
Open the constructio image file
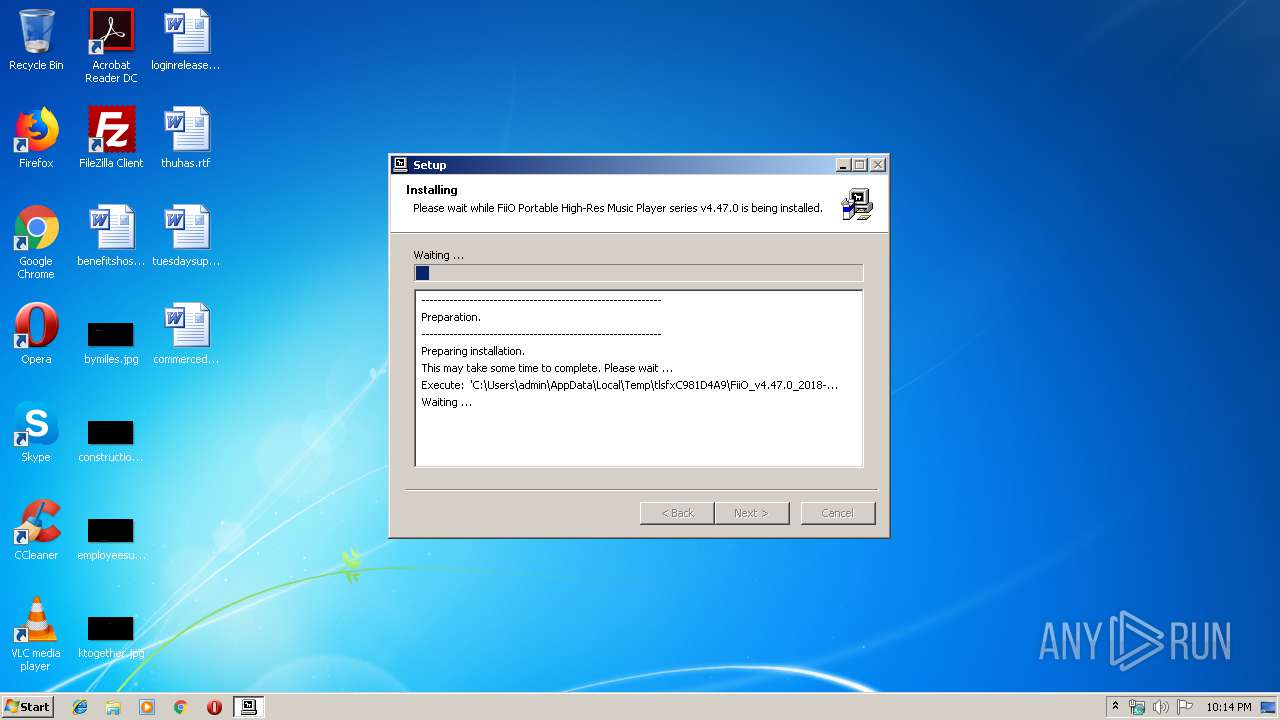111,439
